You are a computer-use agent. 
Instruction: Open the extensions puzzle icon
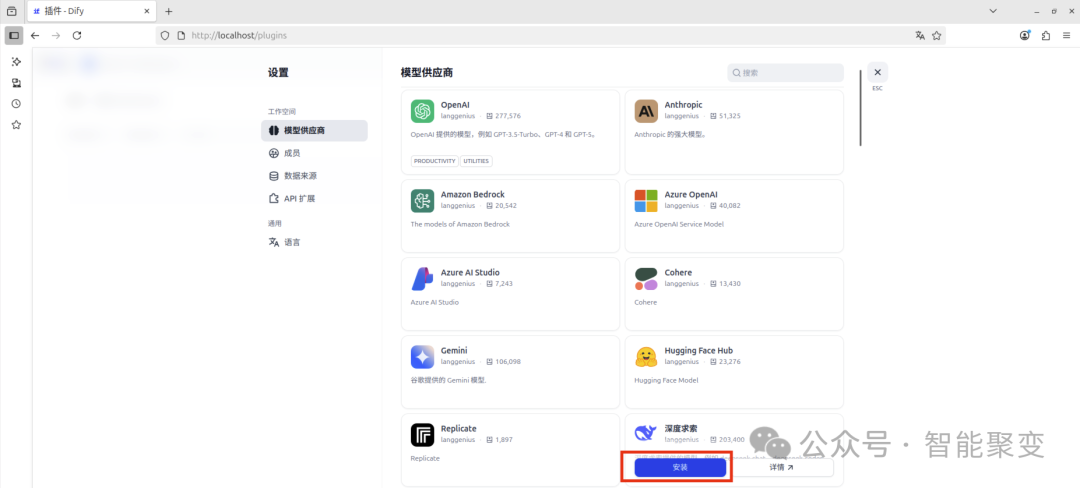tap(1046, 36)
